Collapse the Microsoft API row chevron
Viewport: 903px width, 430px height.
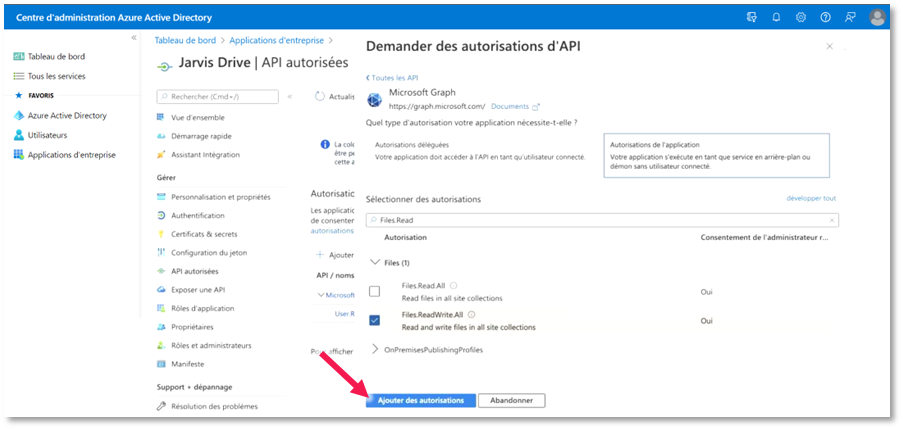(321, 295)
